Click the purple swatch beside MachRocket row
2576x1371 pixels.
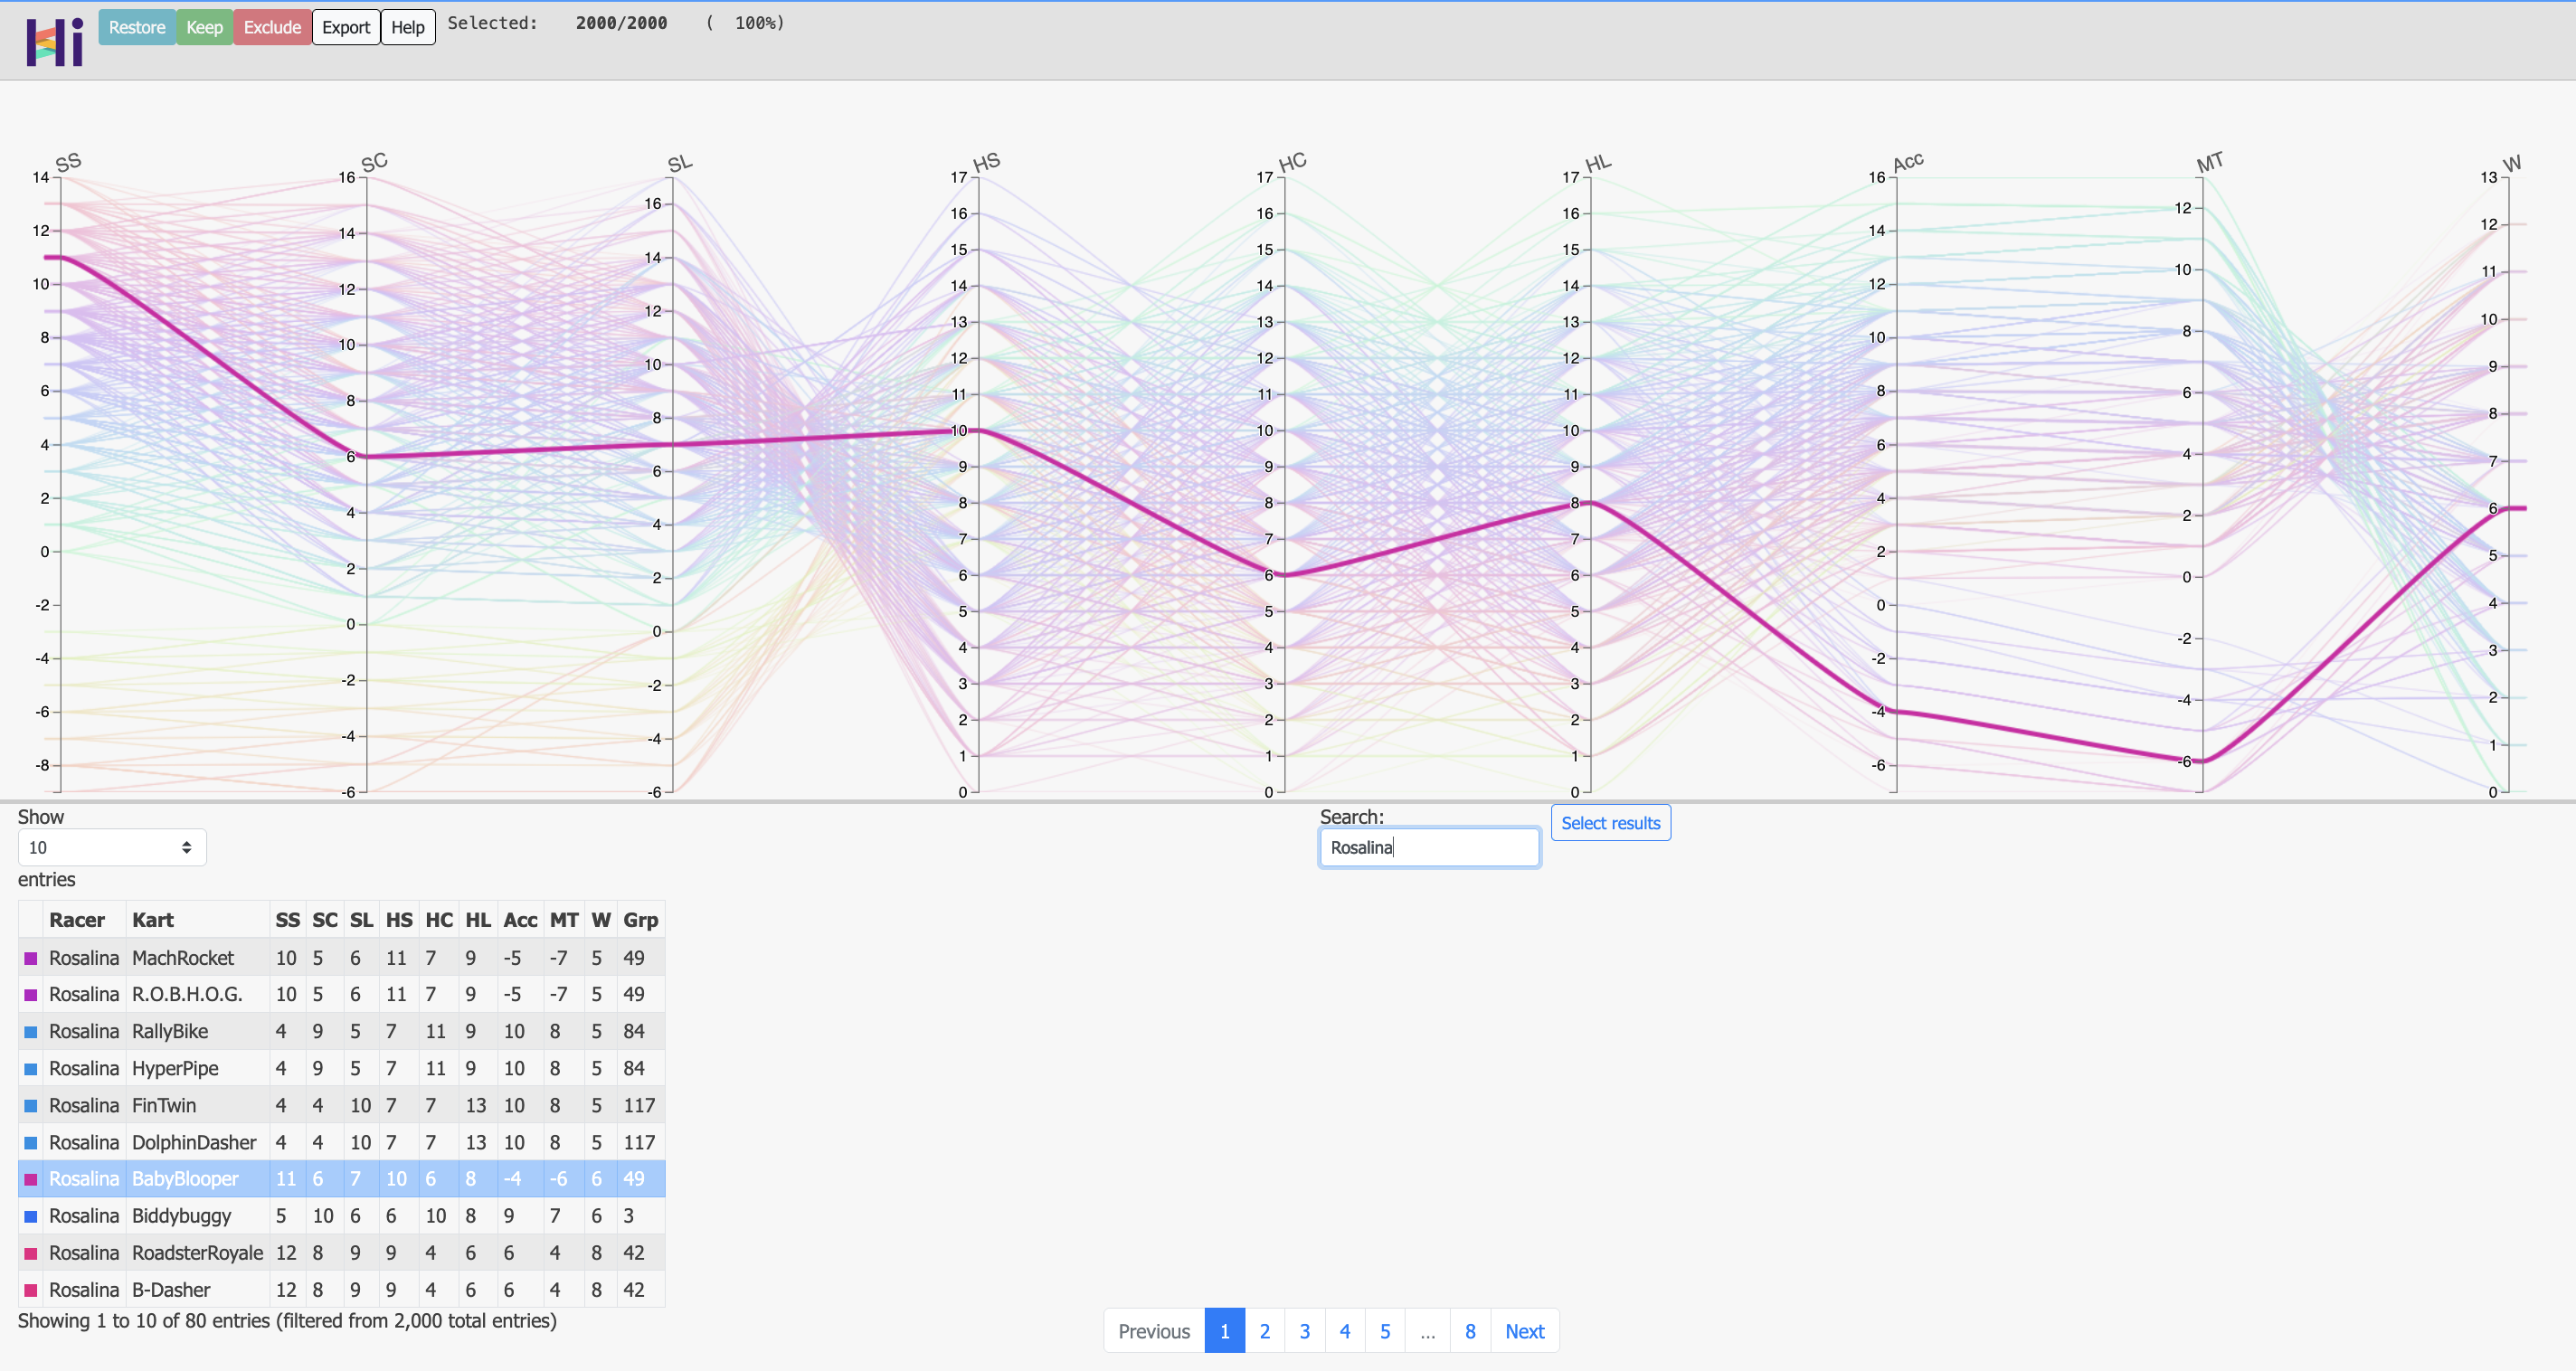click(x=31, y=958)
